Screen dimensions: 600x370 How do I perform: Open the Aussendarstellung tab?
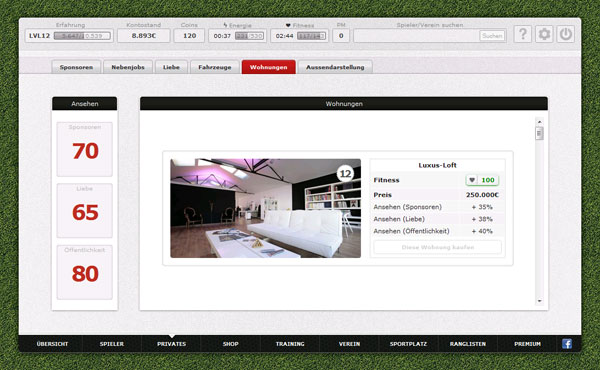click(x=335, y=67)
